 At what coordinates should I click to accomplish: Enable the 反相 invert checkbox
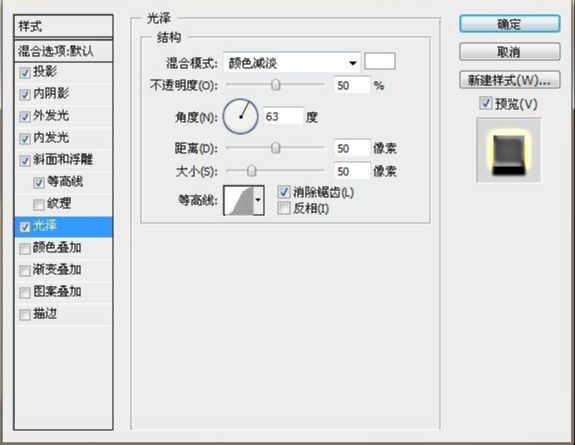[x=283, y=208]
